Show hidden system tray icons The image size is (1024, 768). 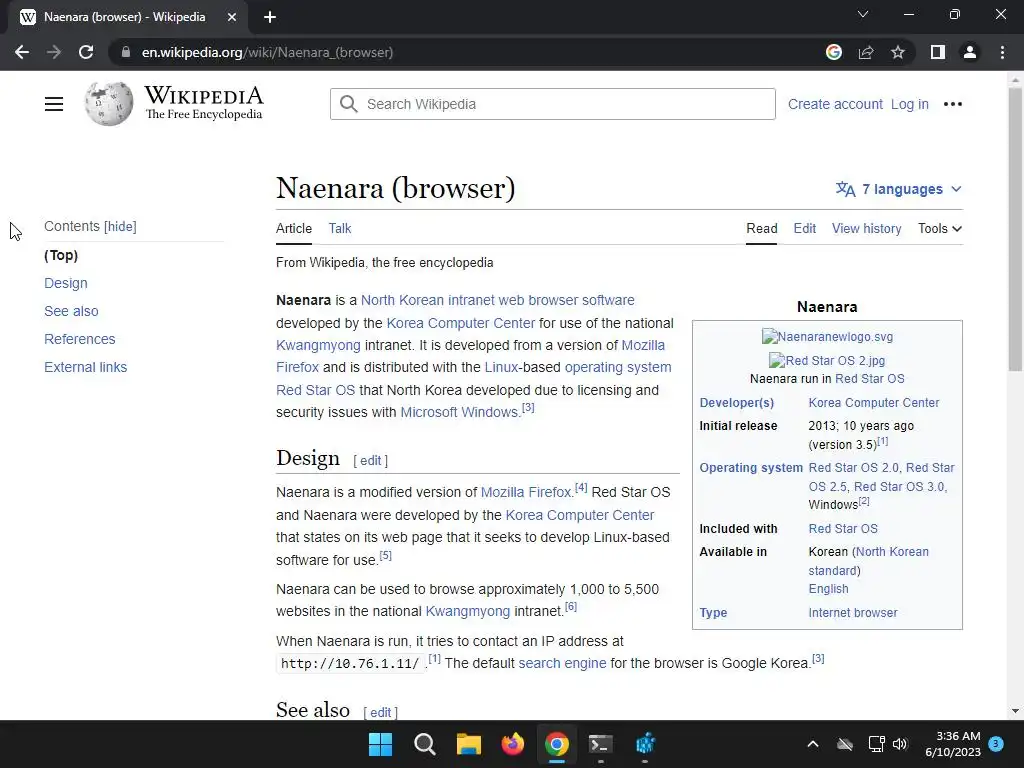[x=813, y=744]
